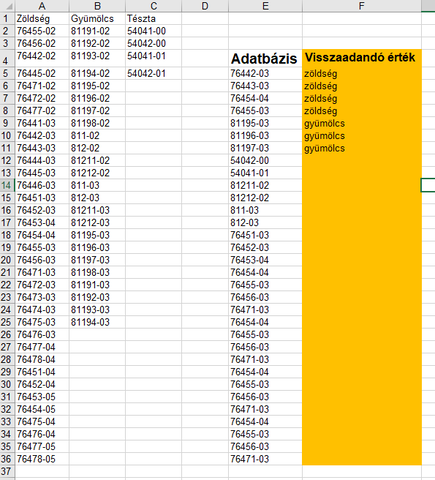
Task: Select the Adatbázis heading cell
Action: (x=265, y=58)
